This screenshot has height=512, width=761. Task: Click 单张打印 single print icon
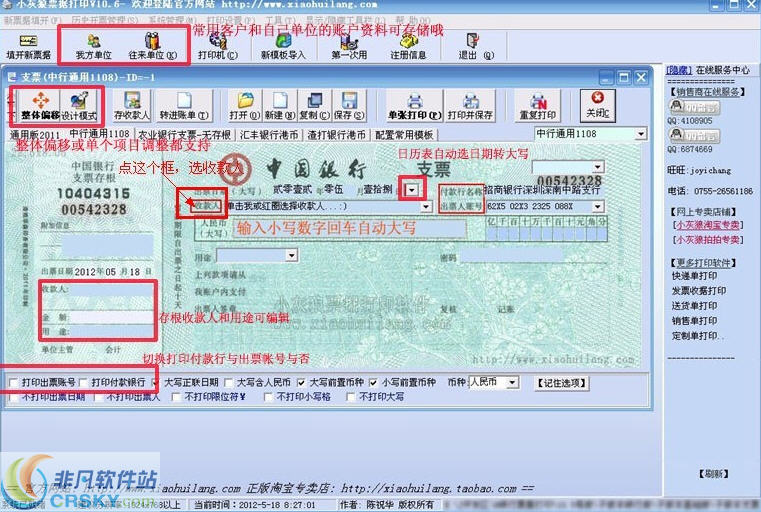(x=414, y=105)
